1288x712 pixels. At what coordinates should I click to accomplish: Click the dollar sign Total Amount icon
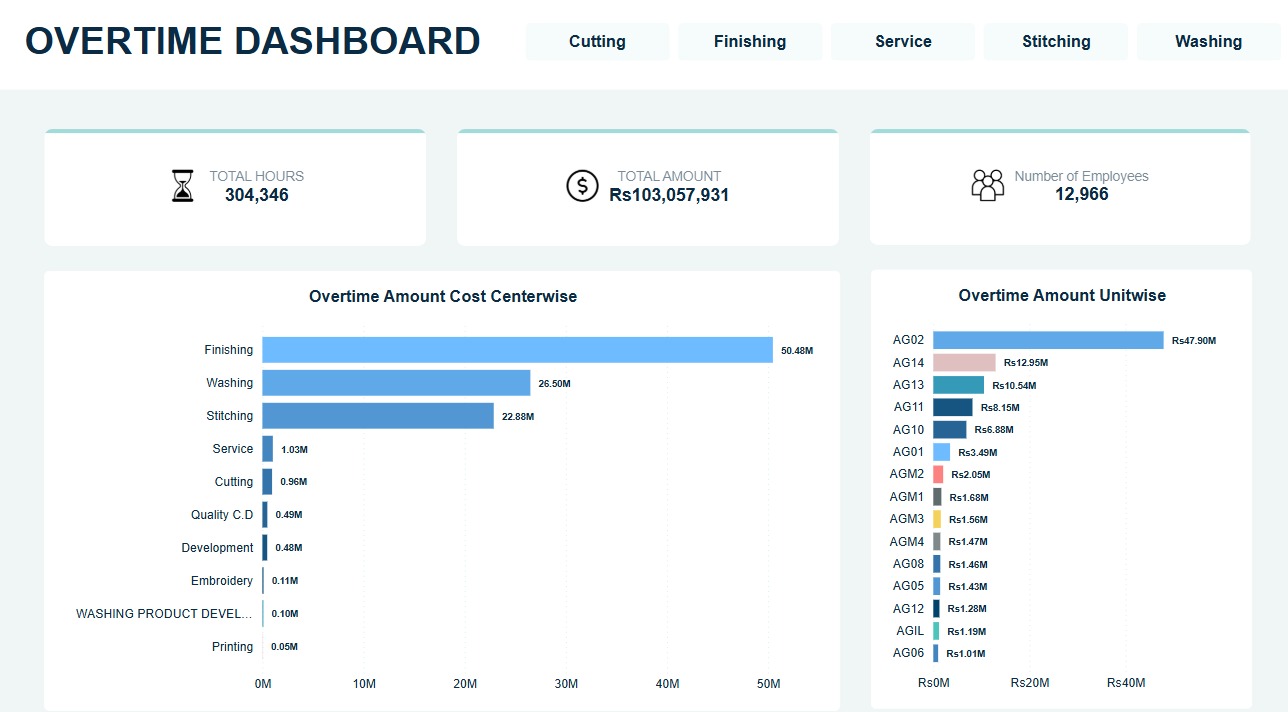coord(582,185)
